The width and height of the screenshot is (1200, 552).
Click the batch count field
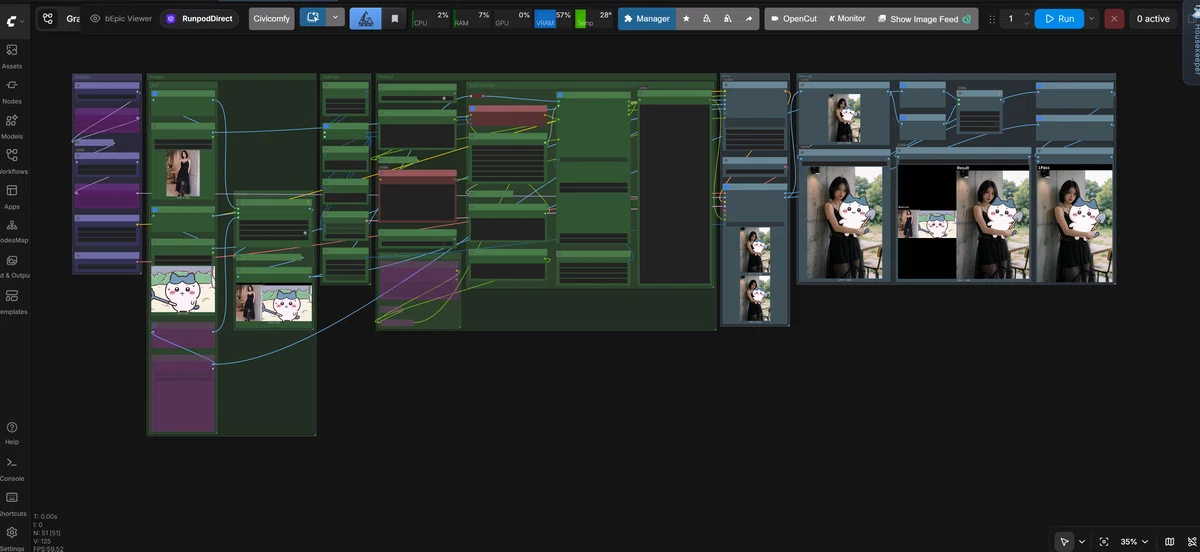tap(1011, 19)
